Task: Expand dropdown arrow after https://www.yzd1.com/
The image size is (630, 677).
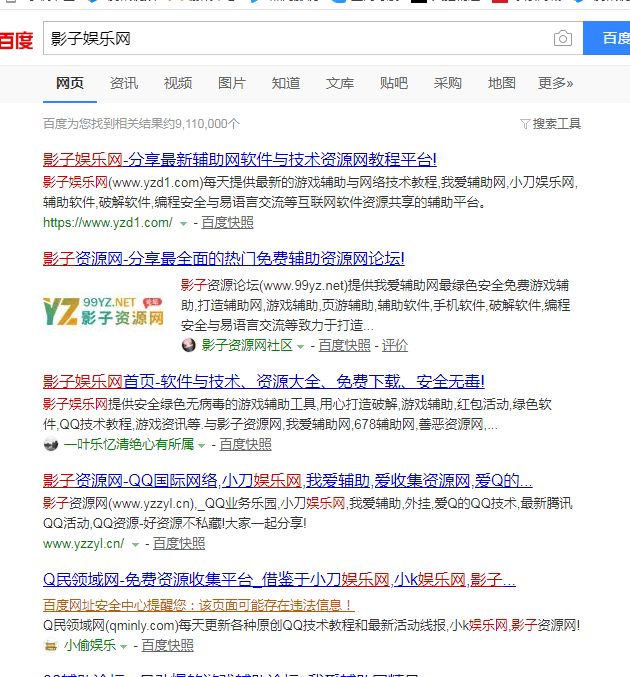Action: [184, 223]
